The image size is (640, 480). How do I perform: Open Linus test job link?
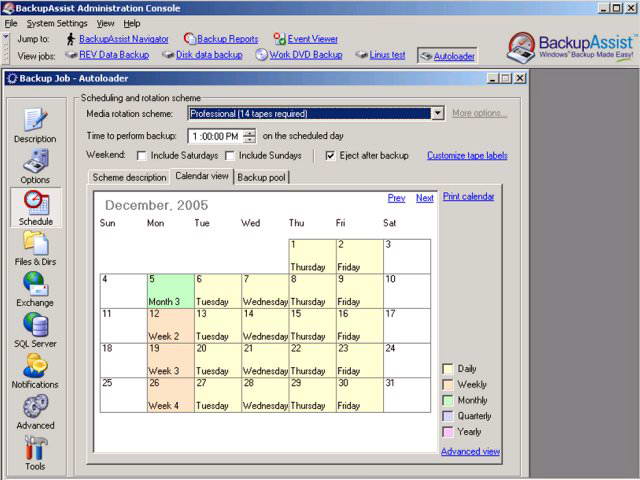tap(387, 55)
